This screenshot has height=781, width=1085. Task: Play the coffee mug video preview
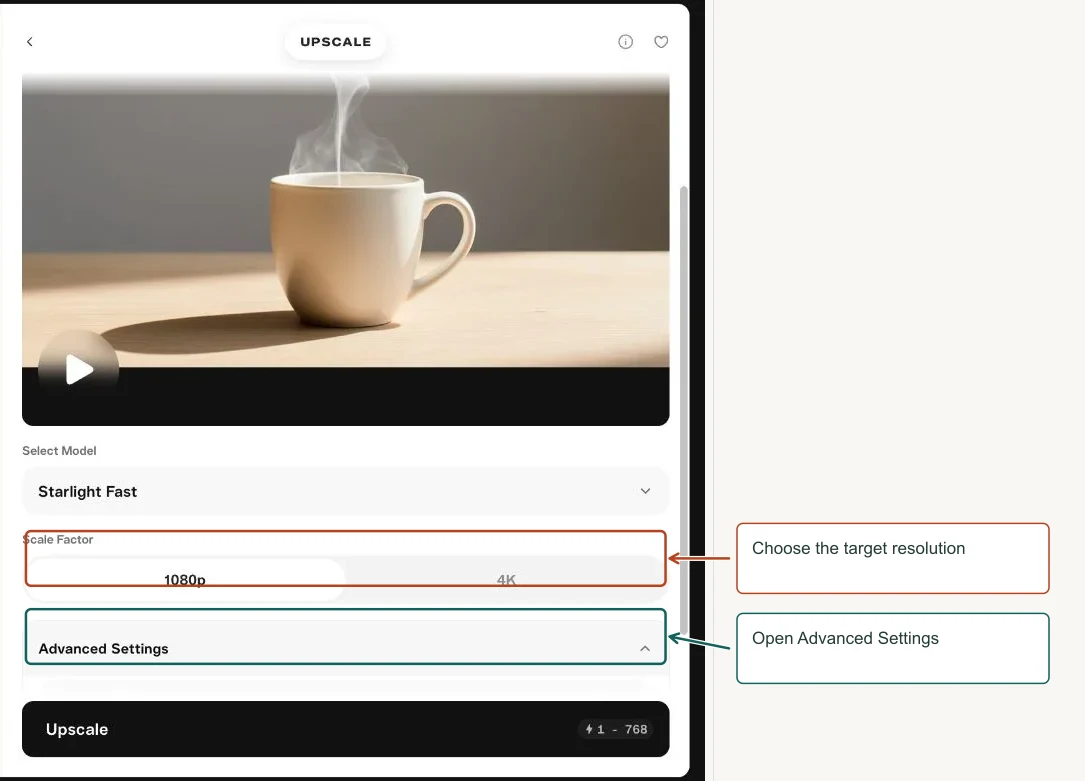[x=79, y=369]
